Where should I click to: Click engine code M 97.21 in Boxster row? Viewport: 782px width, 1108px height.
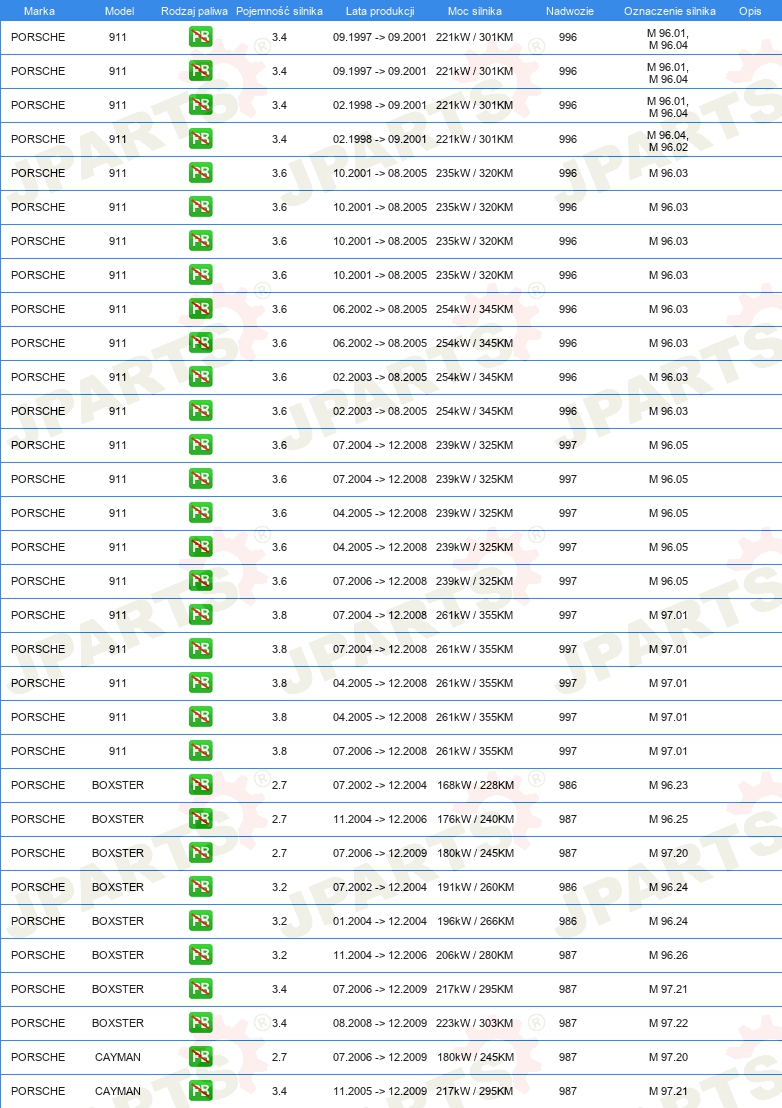(668, 989)
